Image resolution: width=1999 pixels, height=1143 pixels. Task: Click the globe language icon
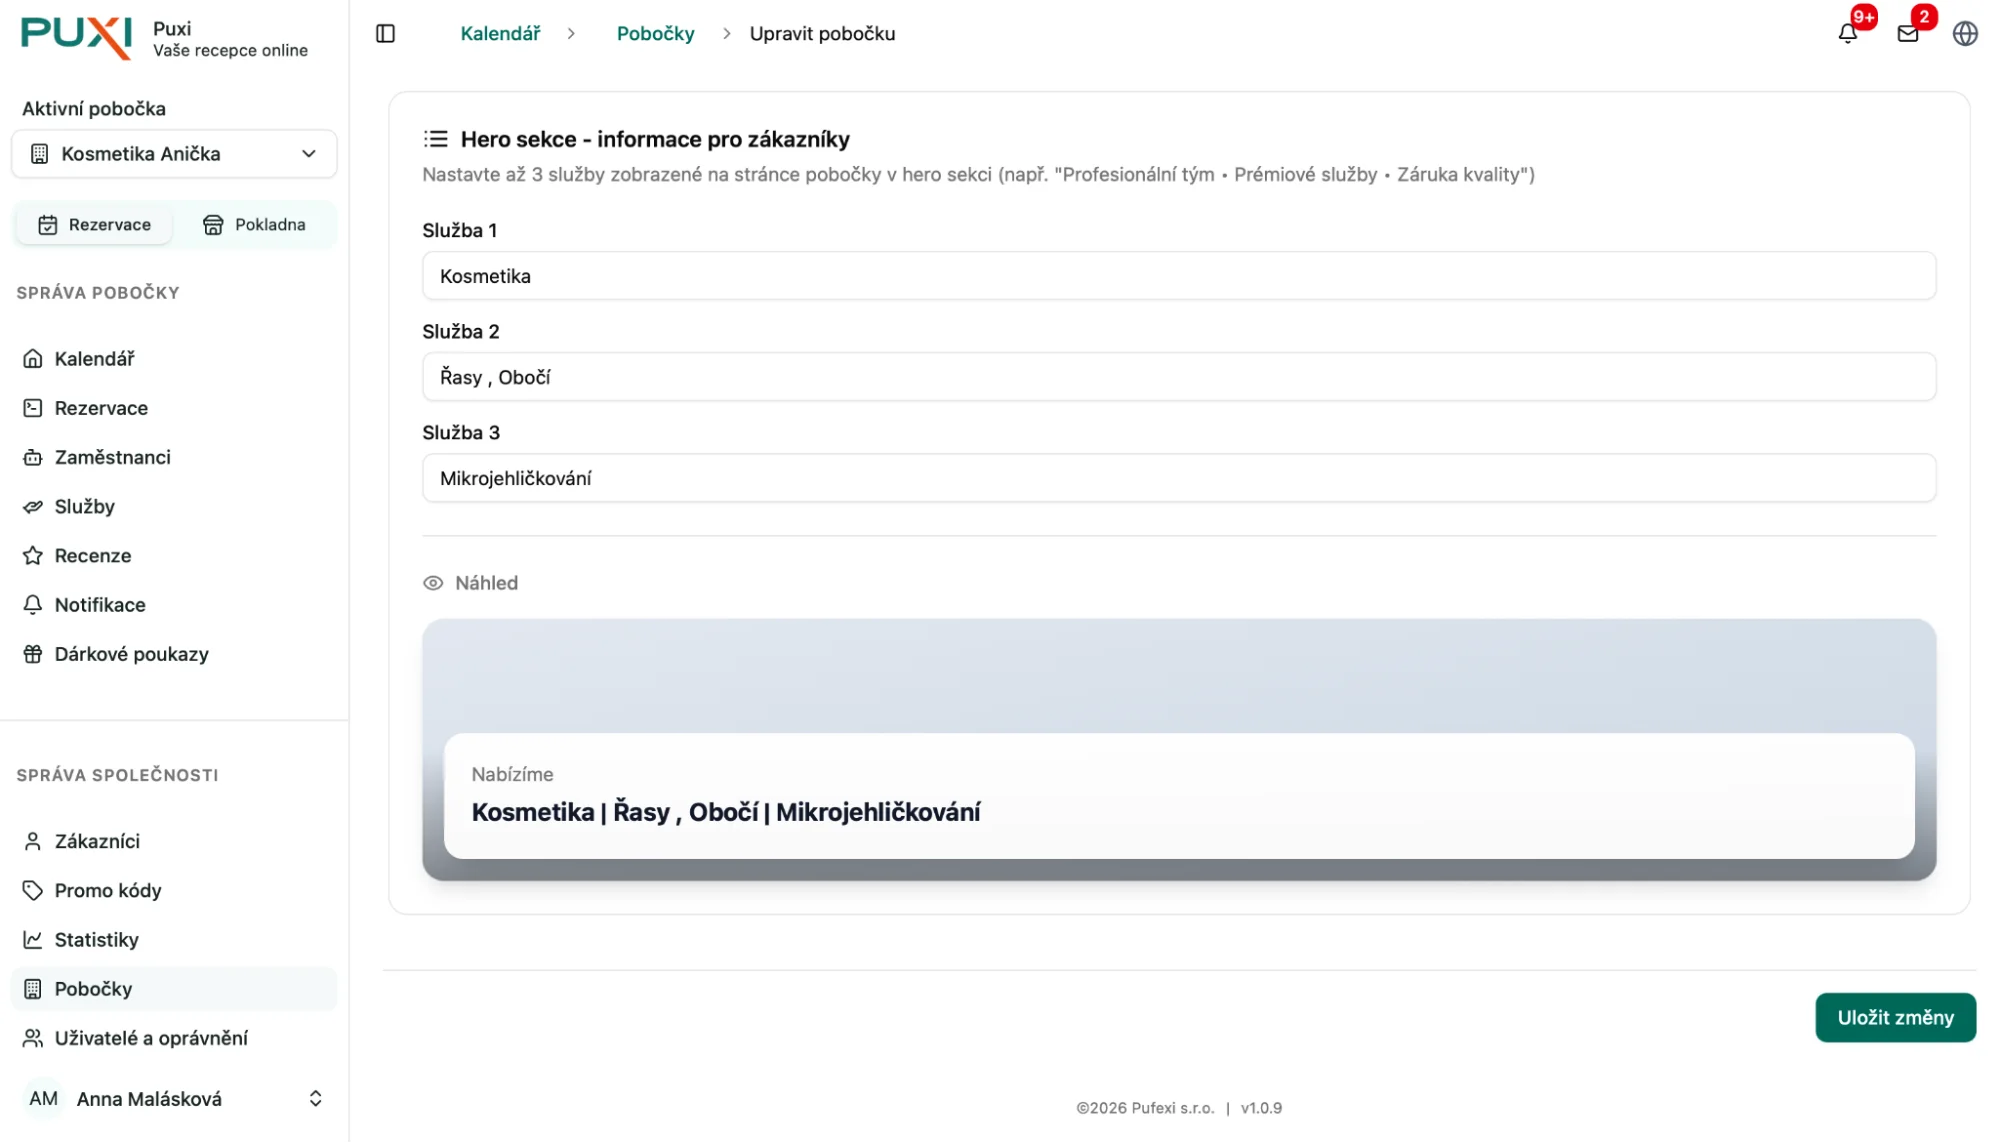pos(1964,34)
